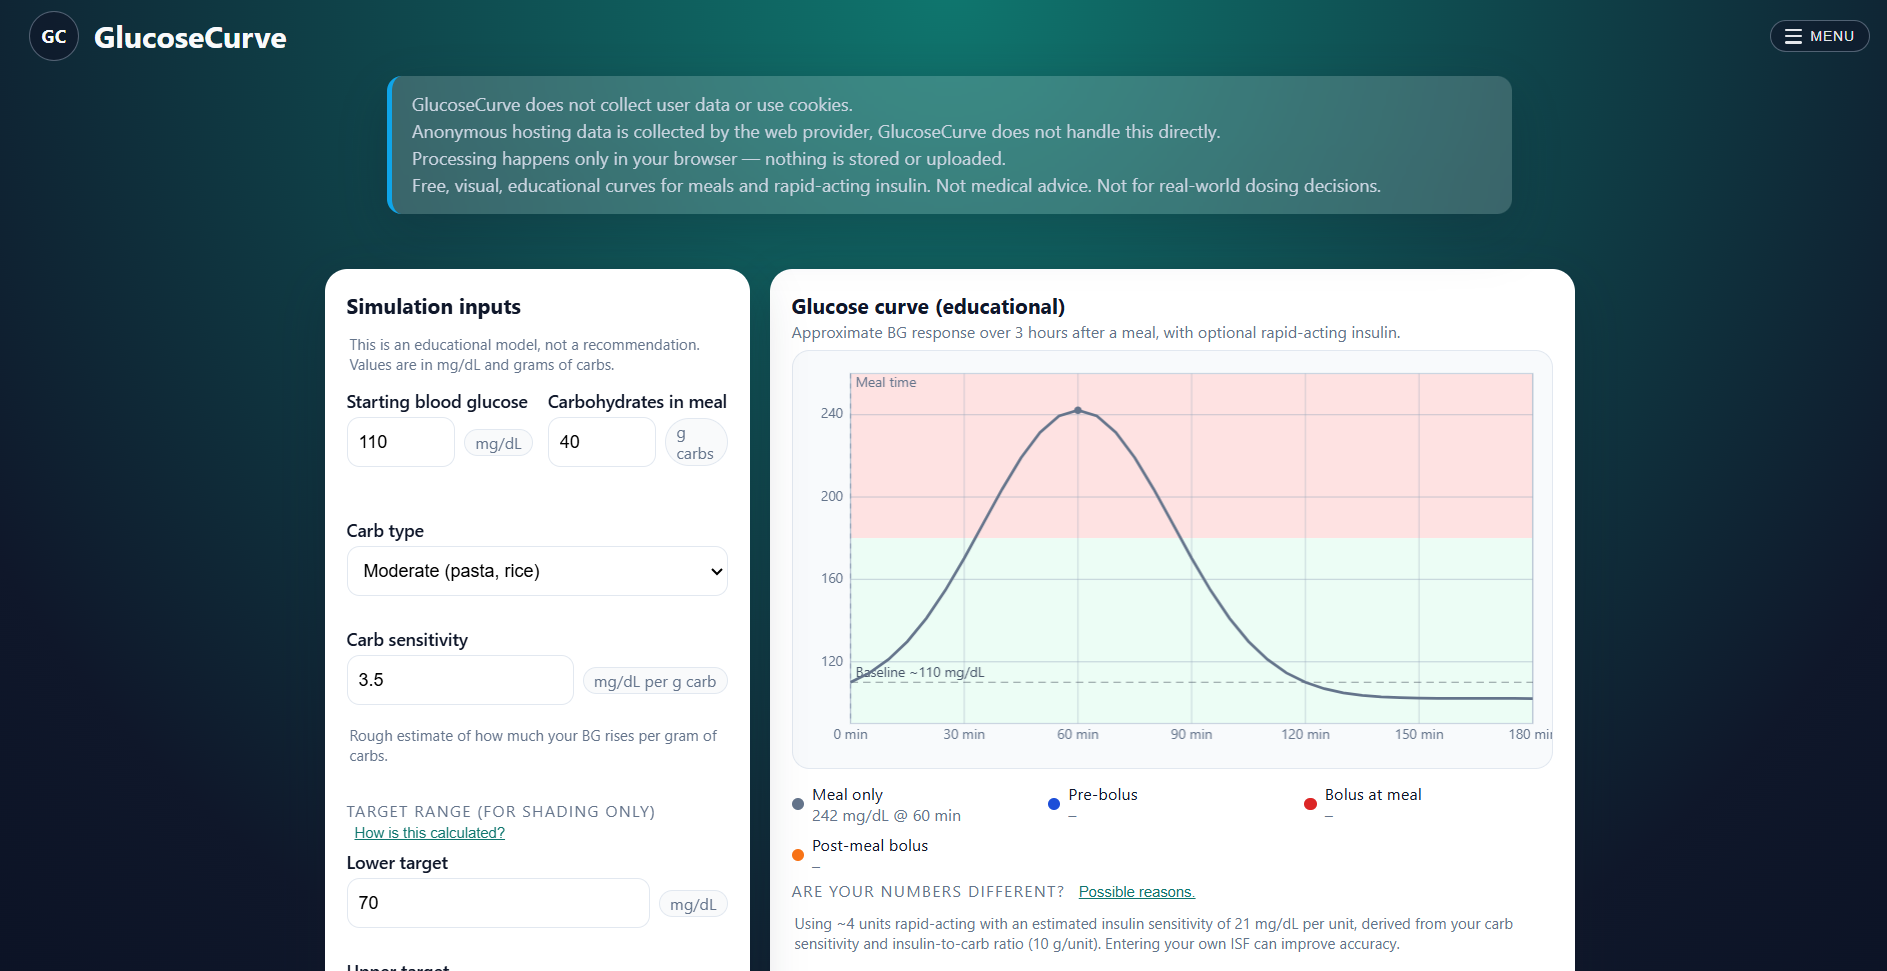
Task: Select the gray Meal only legend dot
Action: tap(797, 804)
